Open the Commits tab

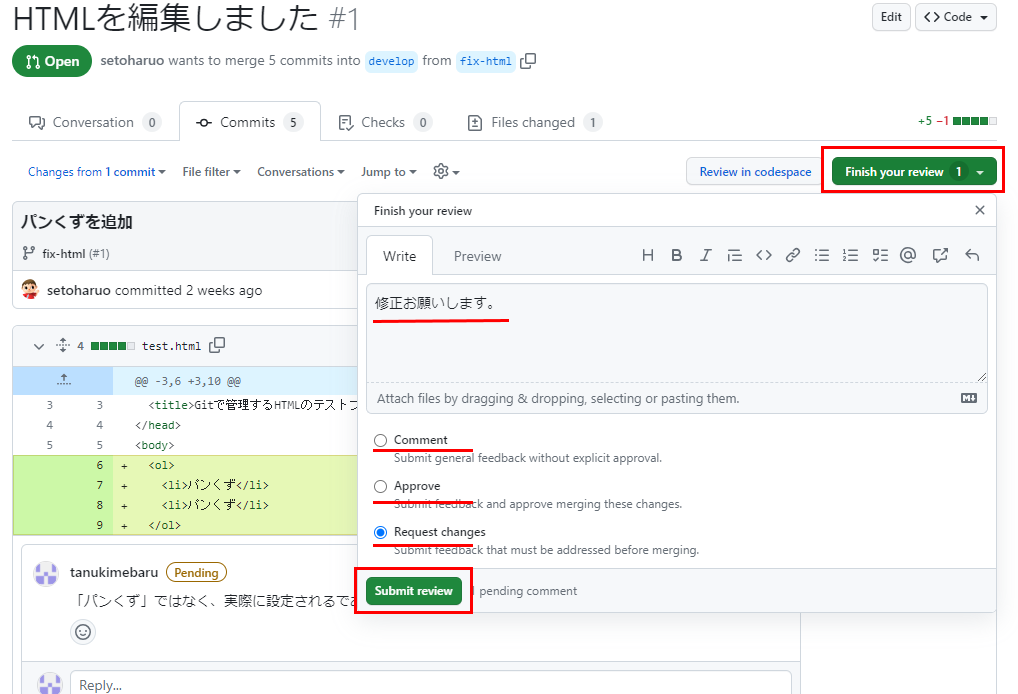click(250, 122)
